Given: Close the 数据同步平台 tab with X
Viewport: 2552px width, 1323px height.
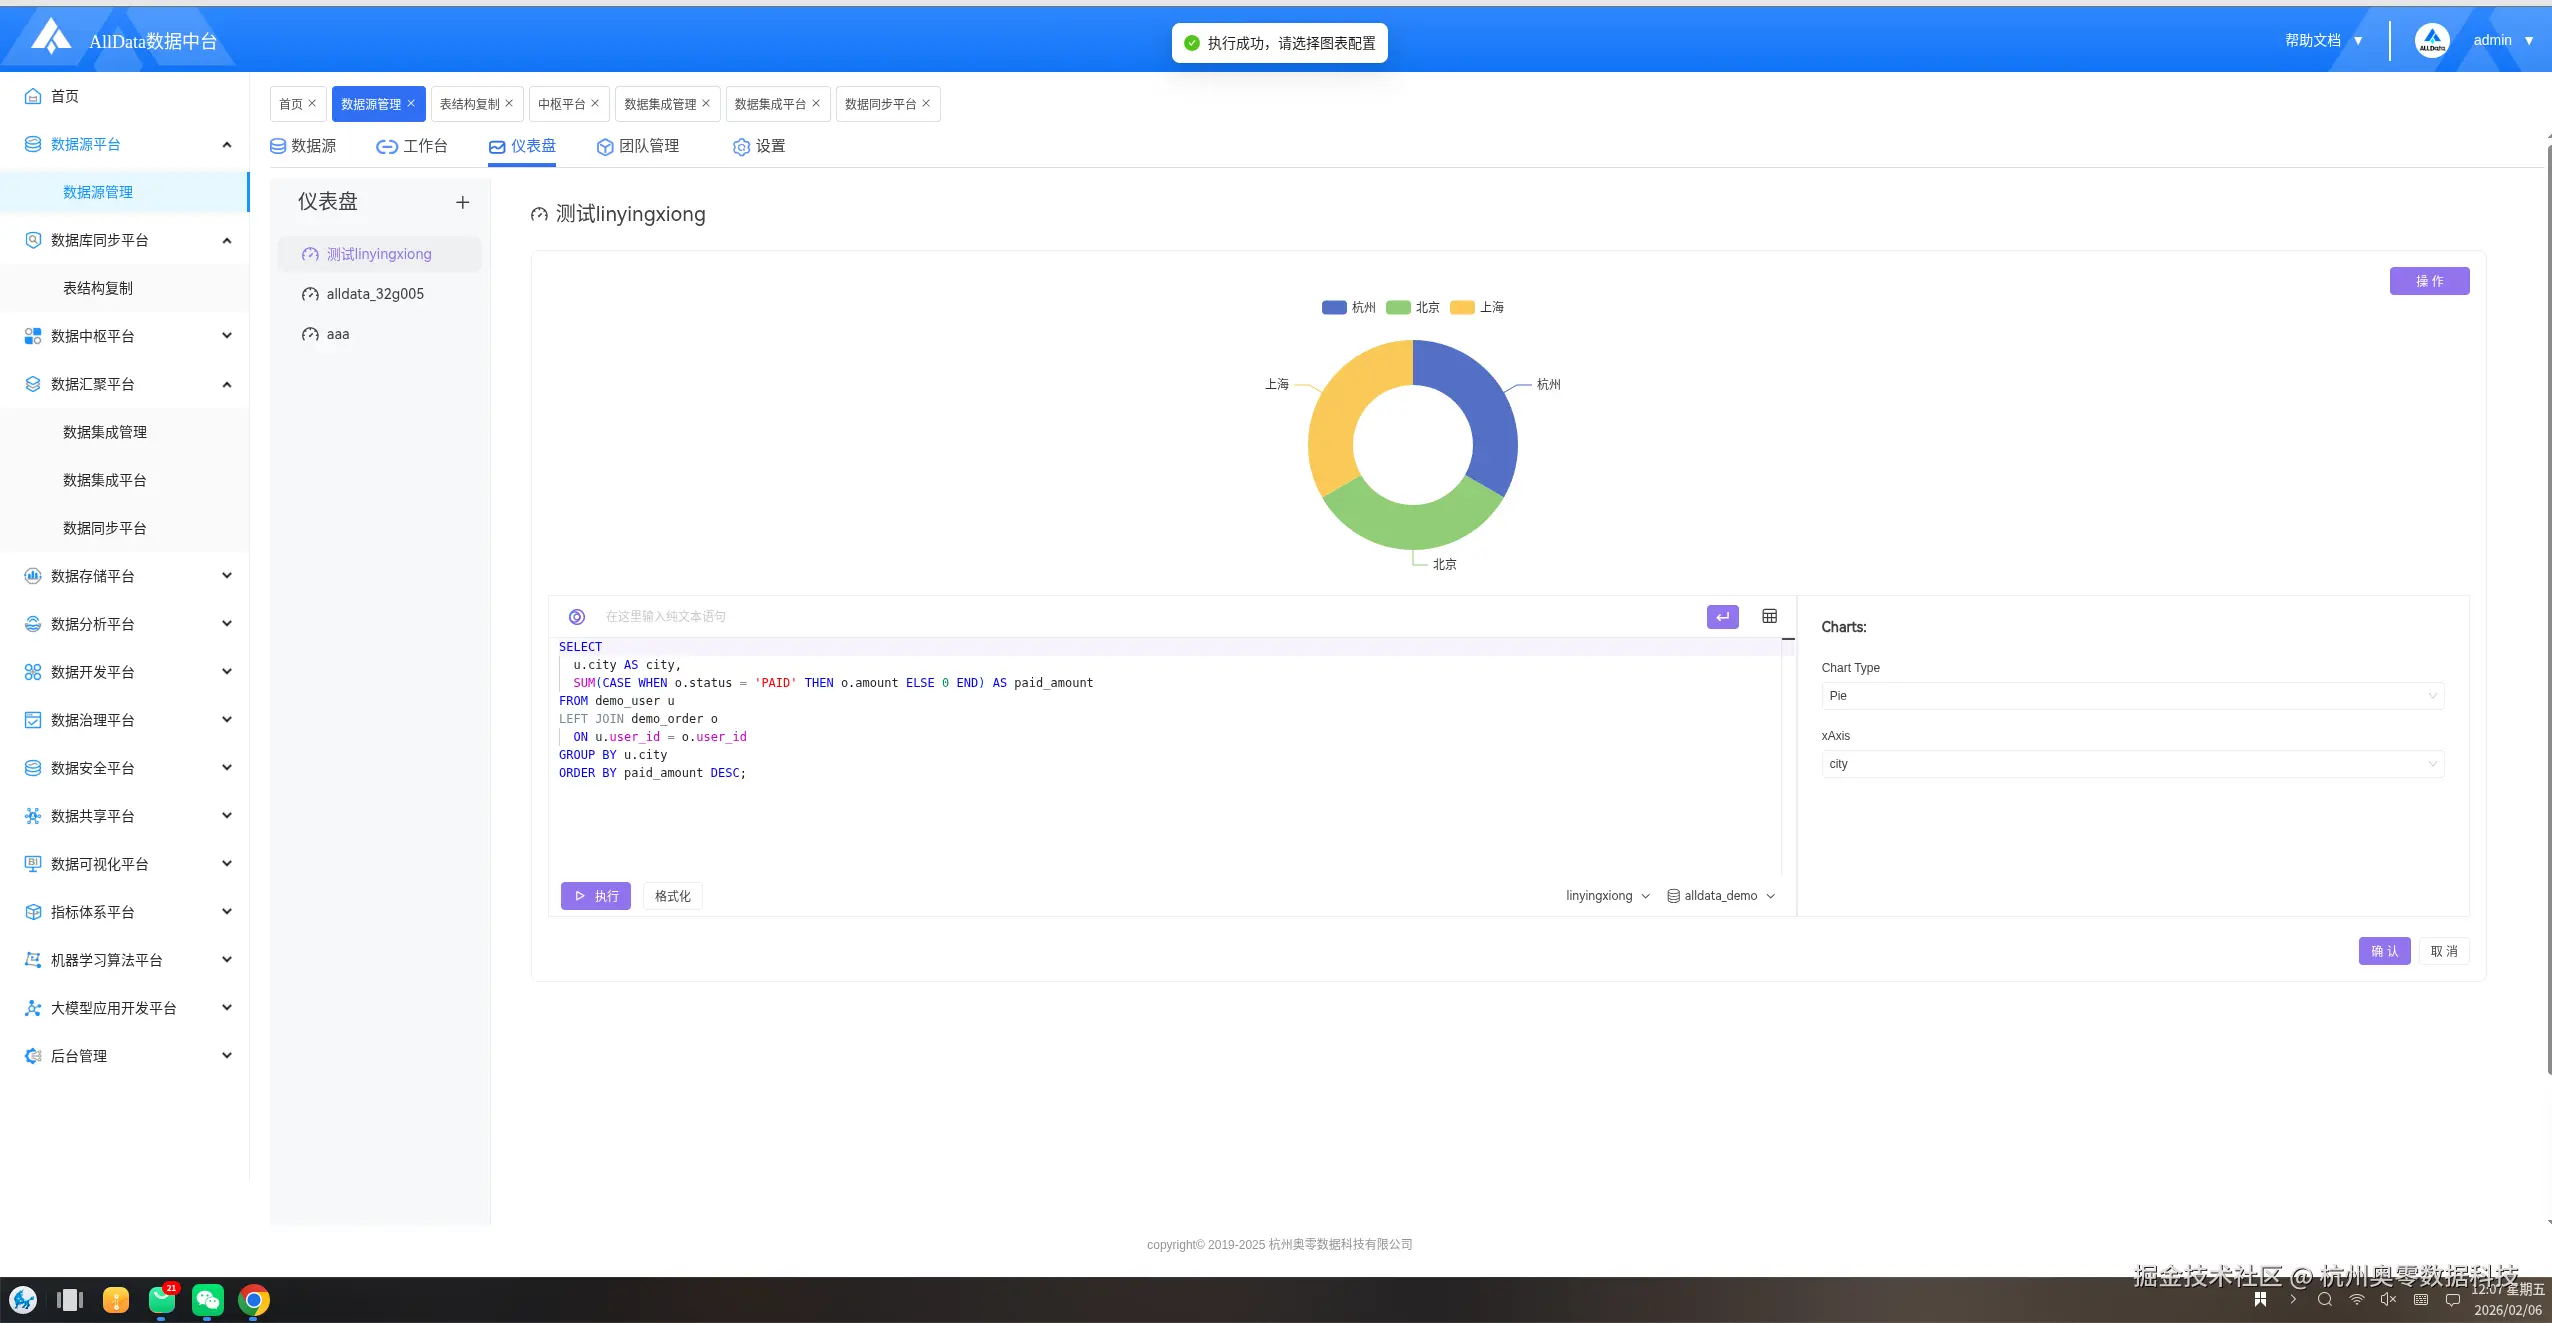Looking at the screenshot, I should (x=926, y=103).
